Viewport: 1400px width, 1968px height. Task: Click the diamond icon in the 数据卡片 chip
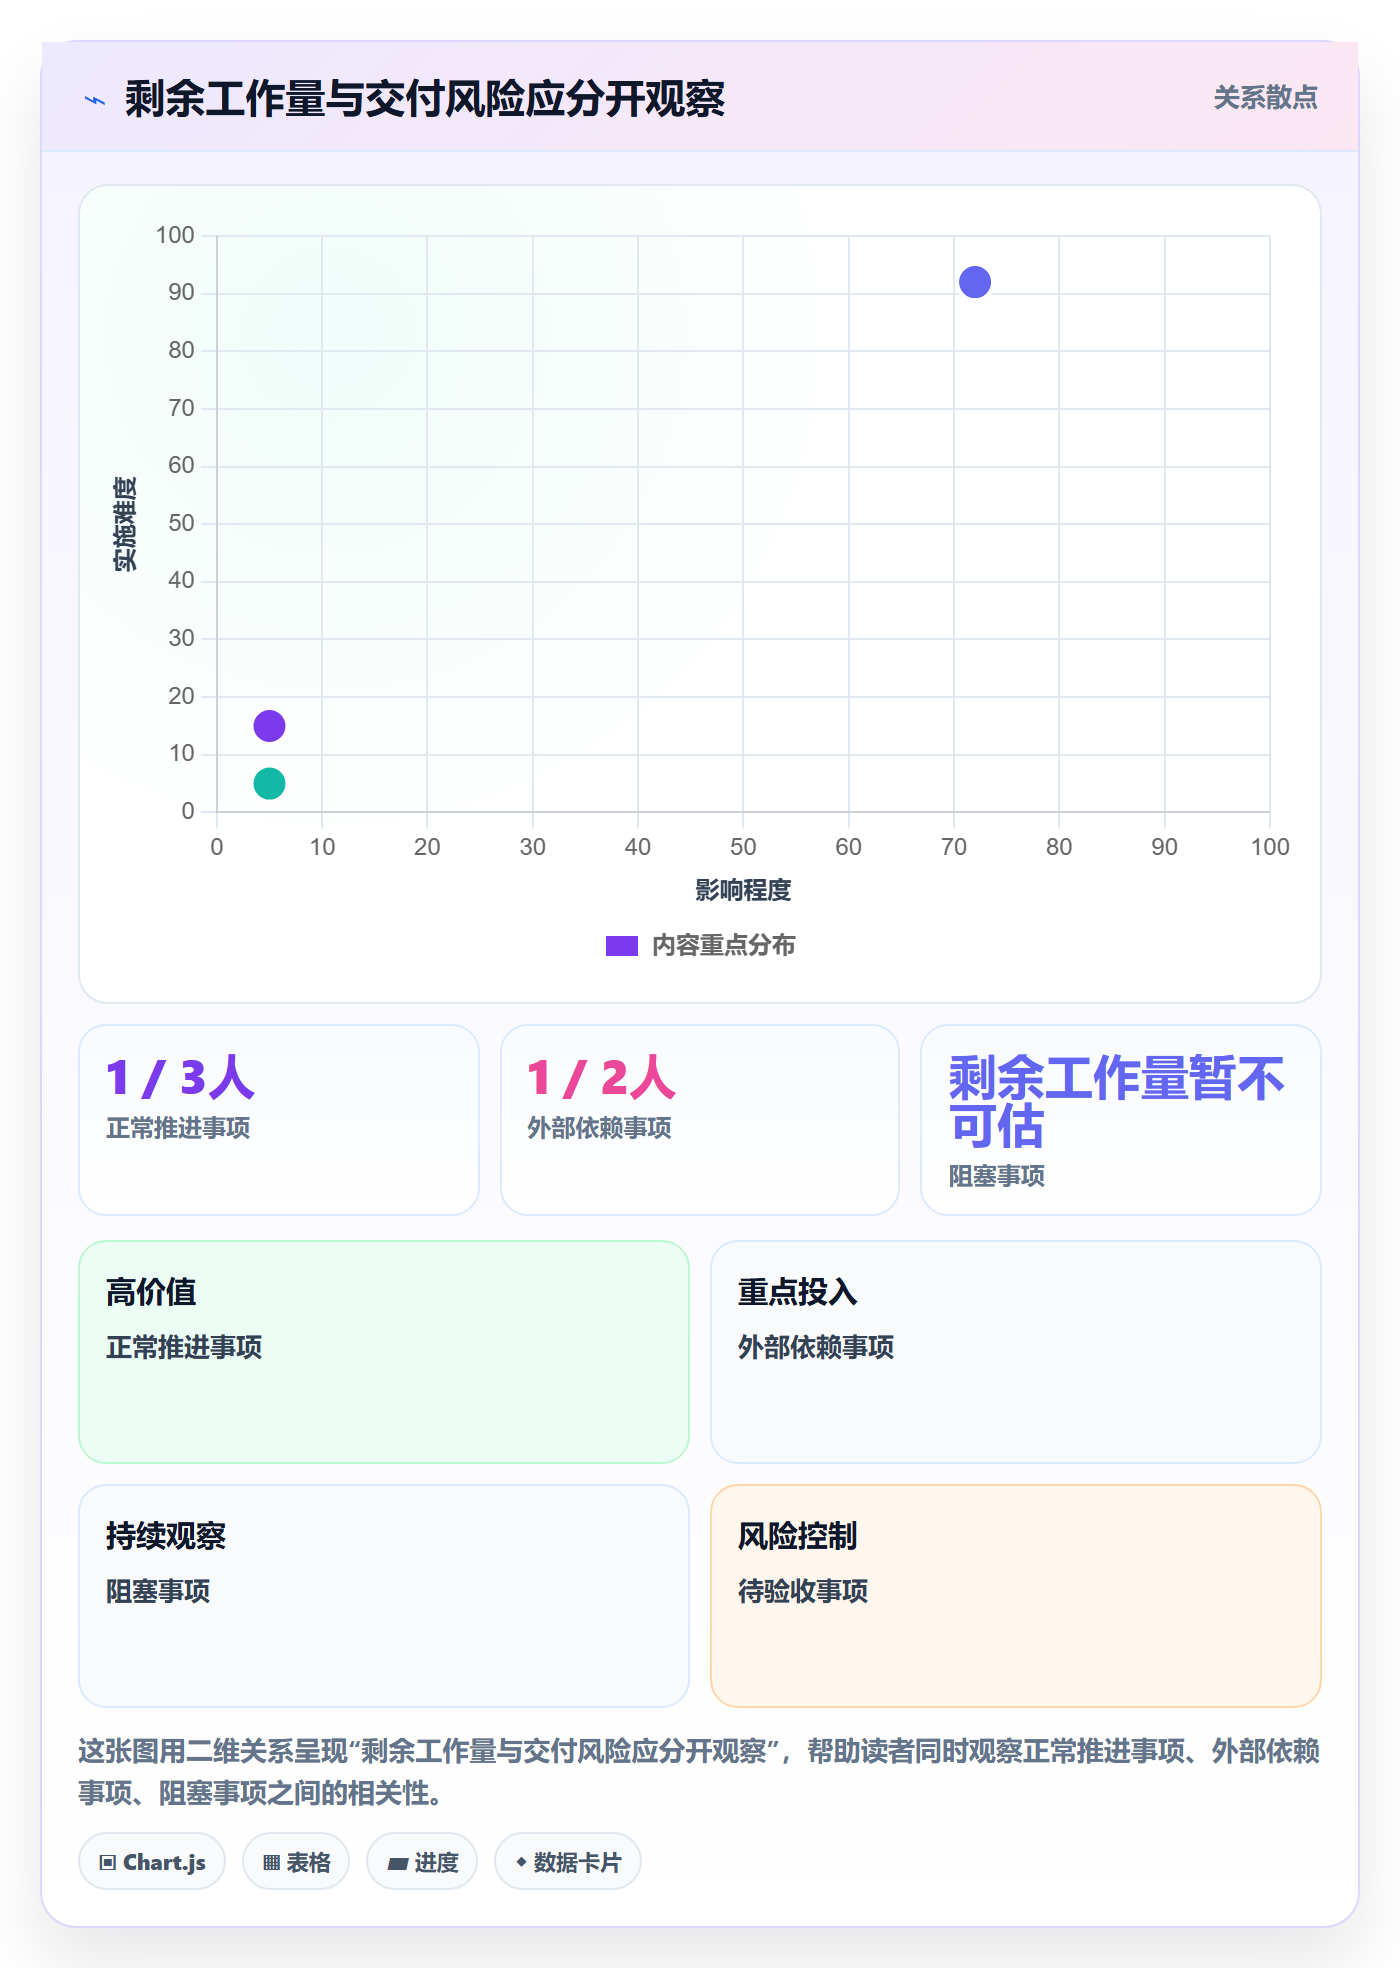[x=521, y=1862]
